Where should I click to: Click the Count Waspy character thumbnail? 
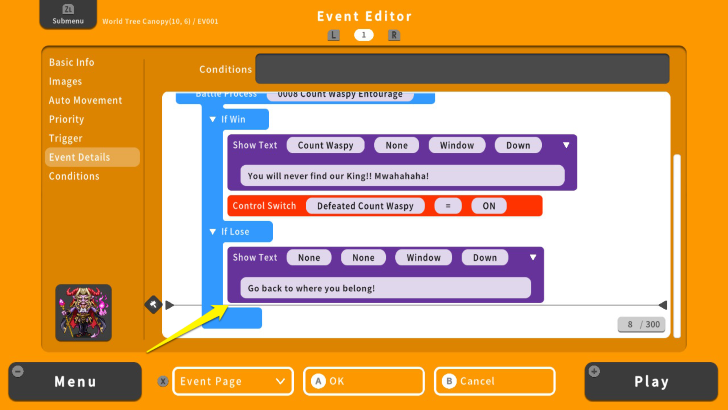coord(83,312)
